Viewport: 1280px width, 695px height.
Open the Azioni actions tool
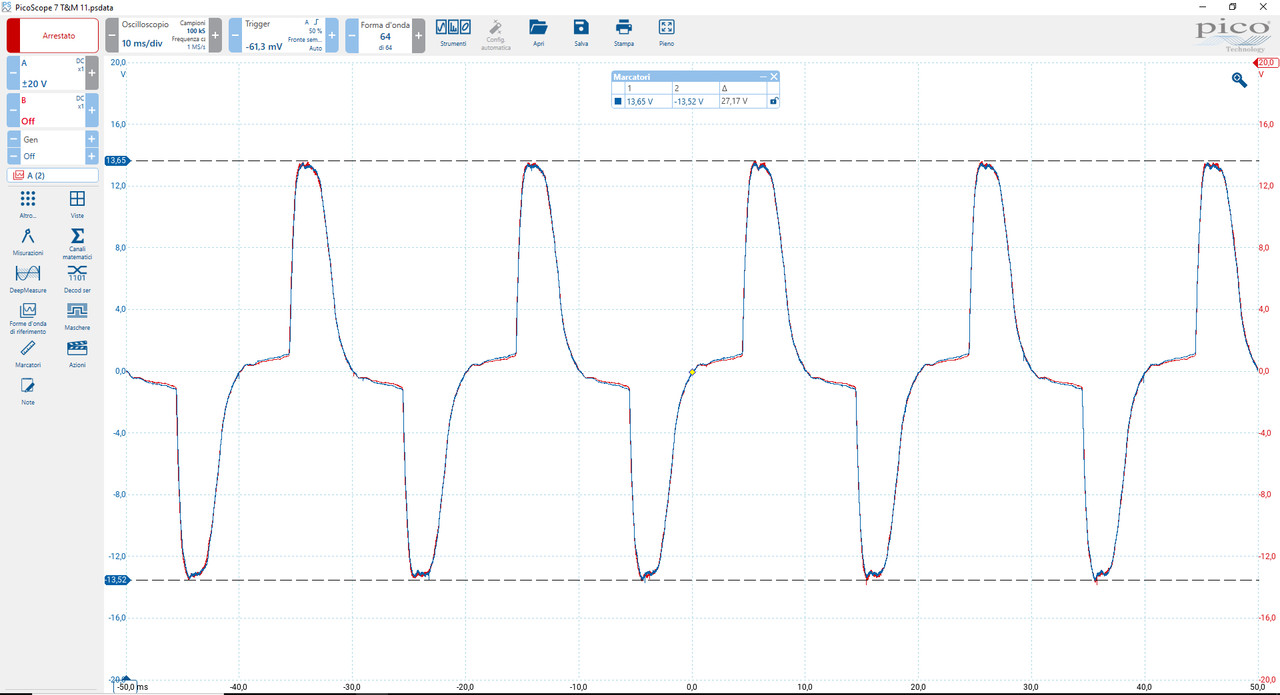tap(77, 355)
